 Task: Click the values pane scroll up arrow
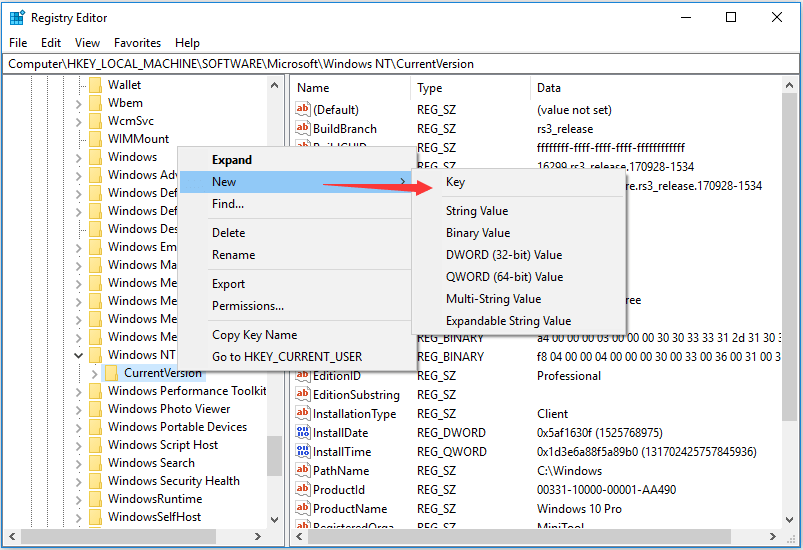[x=789, y=85]
